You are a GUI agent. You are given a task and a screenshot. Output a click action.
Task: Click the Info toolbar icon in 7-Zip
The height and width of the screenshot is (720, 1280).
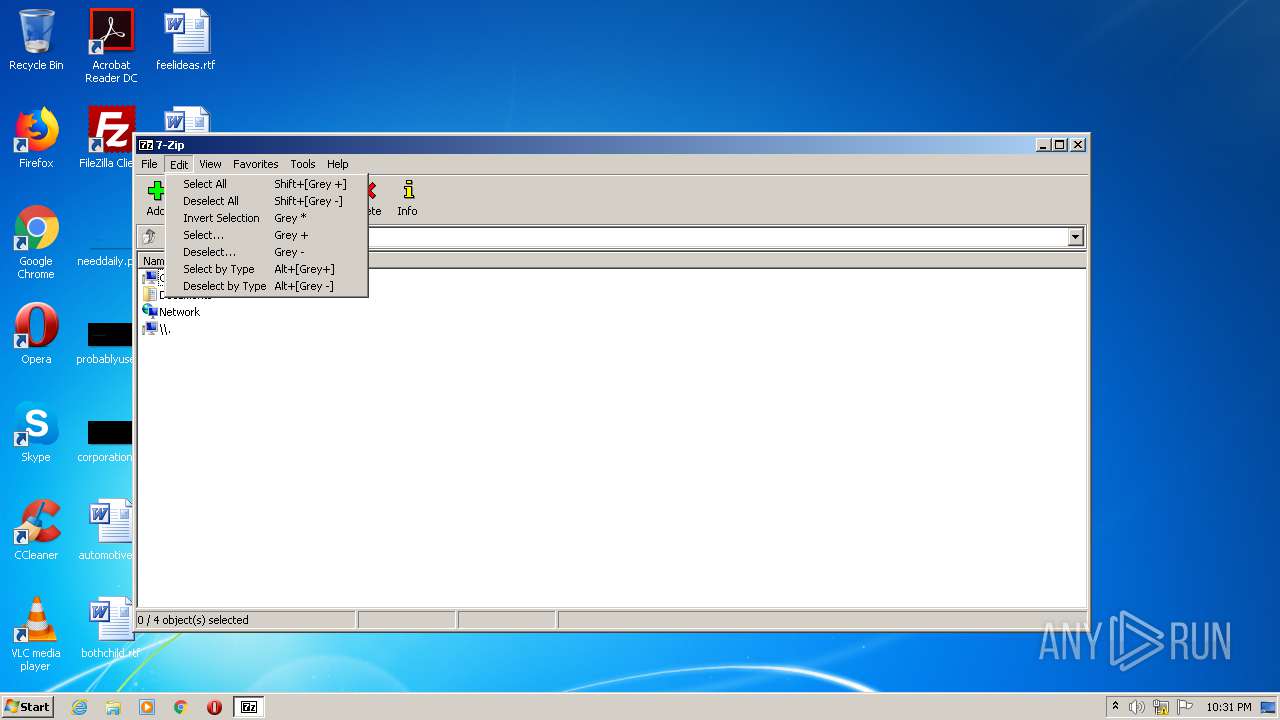click(407, 197)
